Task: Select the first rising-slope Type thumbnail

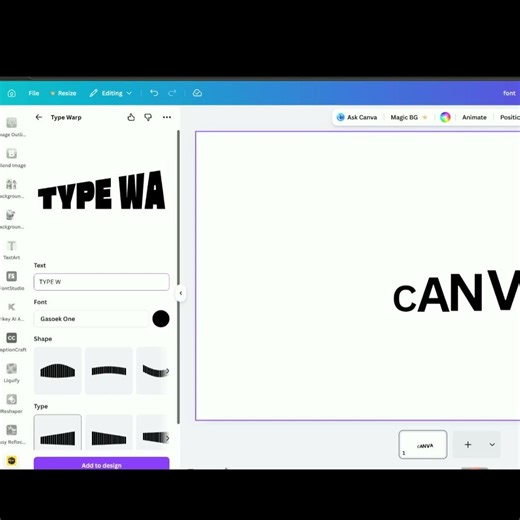Action: pyautogui.click(x=58, y=433)
